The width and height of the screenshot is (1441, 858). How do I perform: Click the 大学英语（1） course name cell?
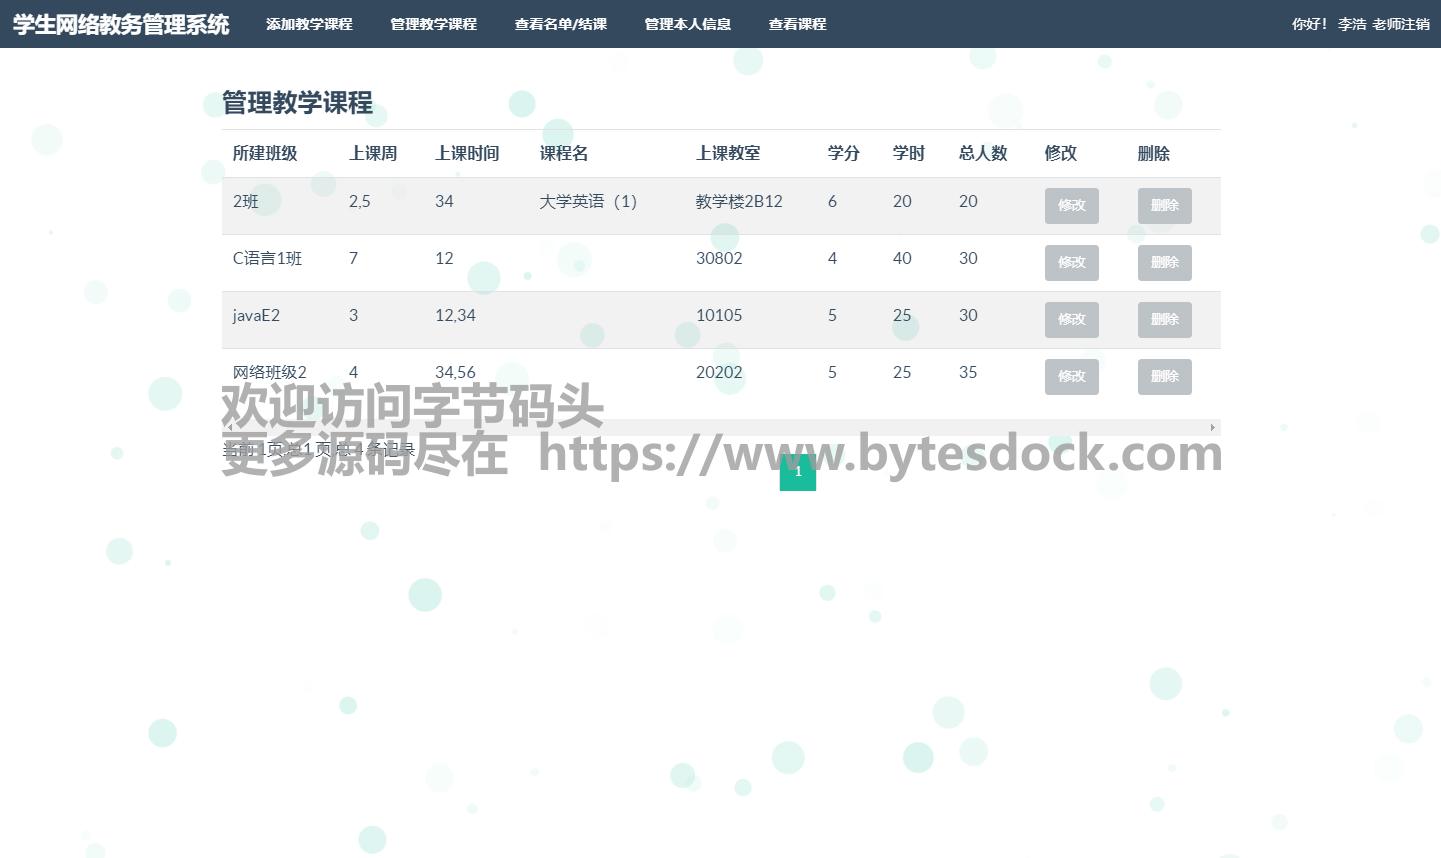(588, 202)
